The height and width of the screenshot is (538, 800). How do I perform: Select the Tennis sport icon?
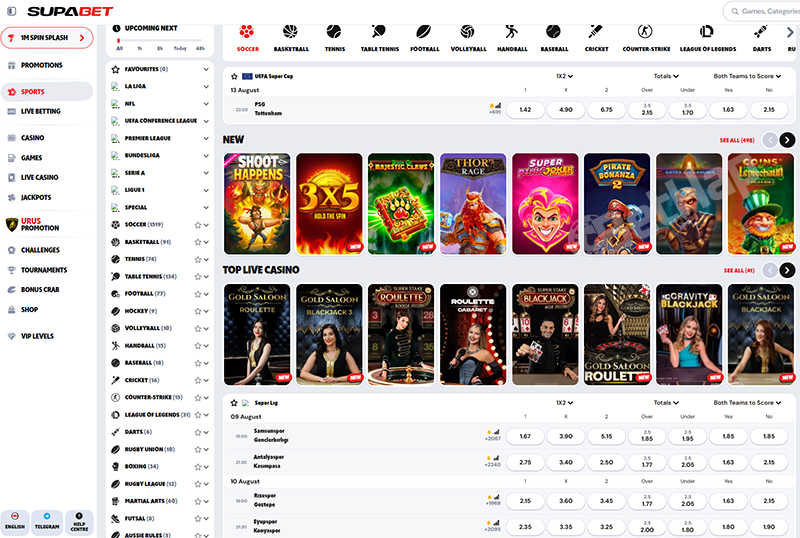334,32
